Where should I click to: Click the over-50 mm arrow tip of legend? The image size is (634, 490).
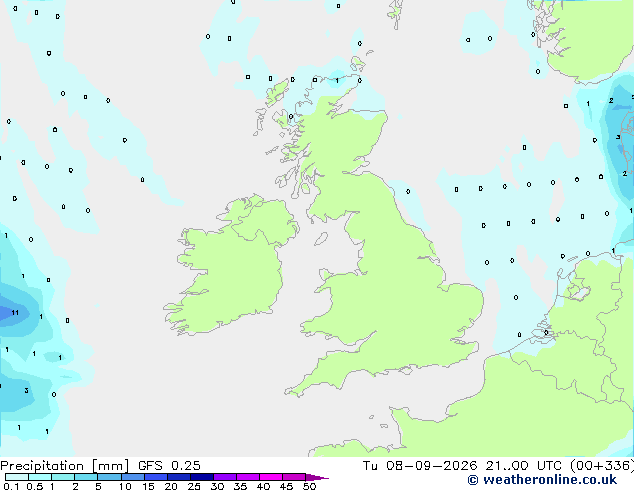point(317,477)
